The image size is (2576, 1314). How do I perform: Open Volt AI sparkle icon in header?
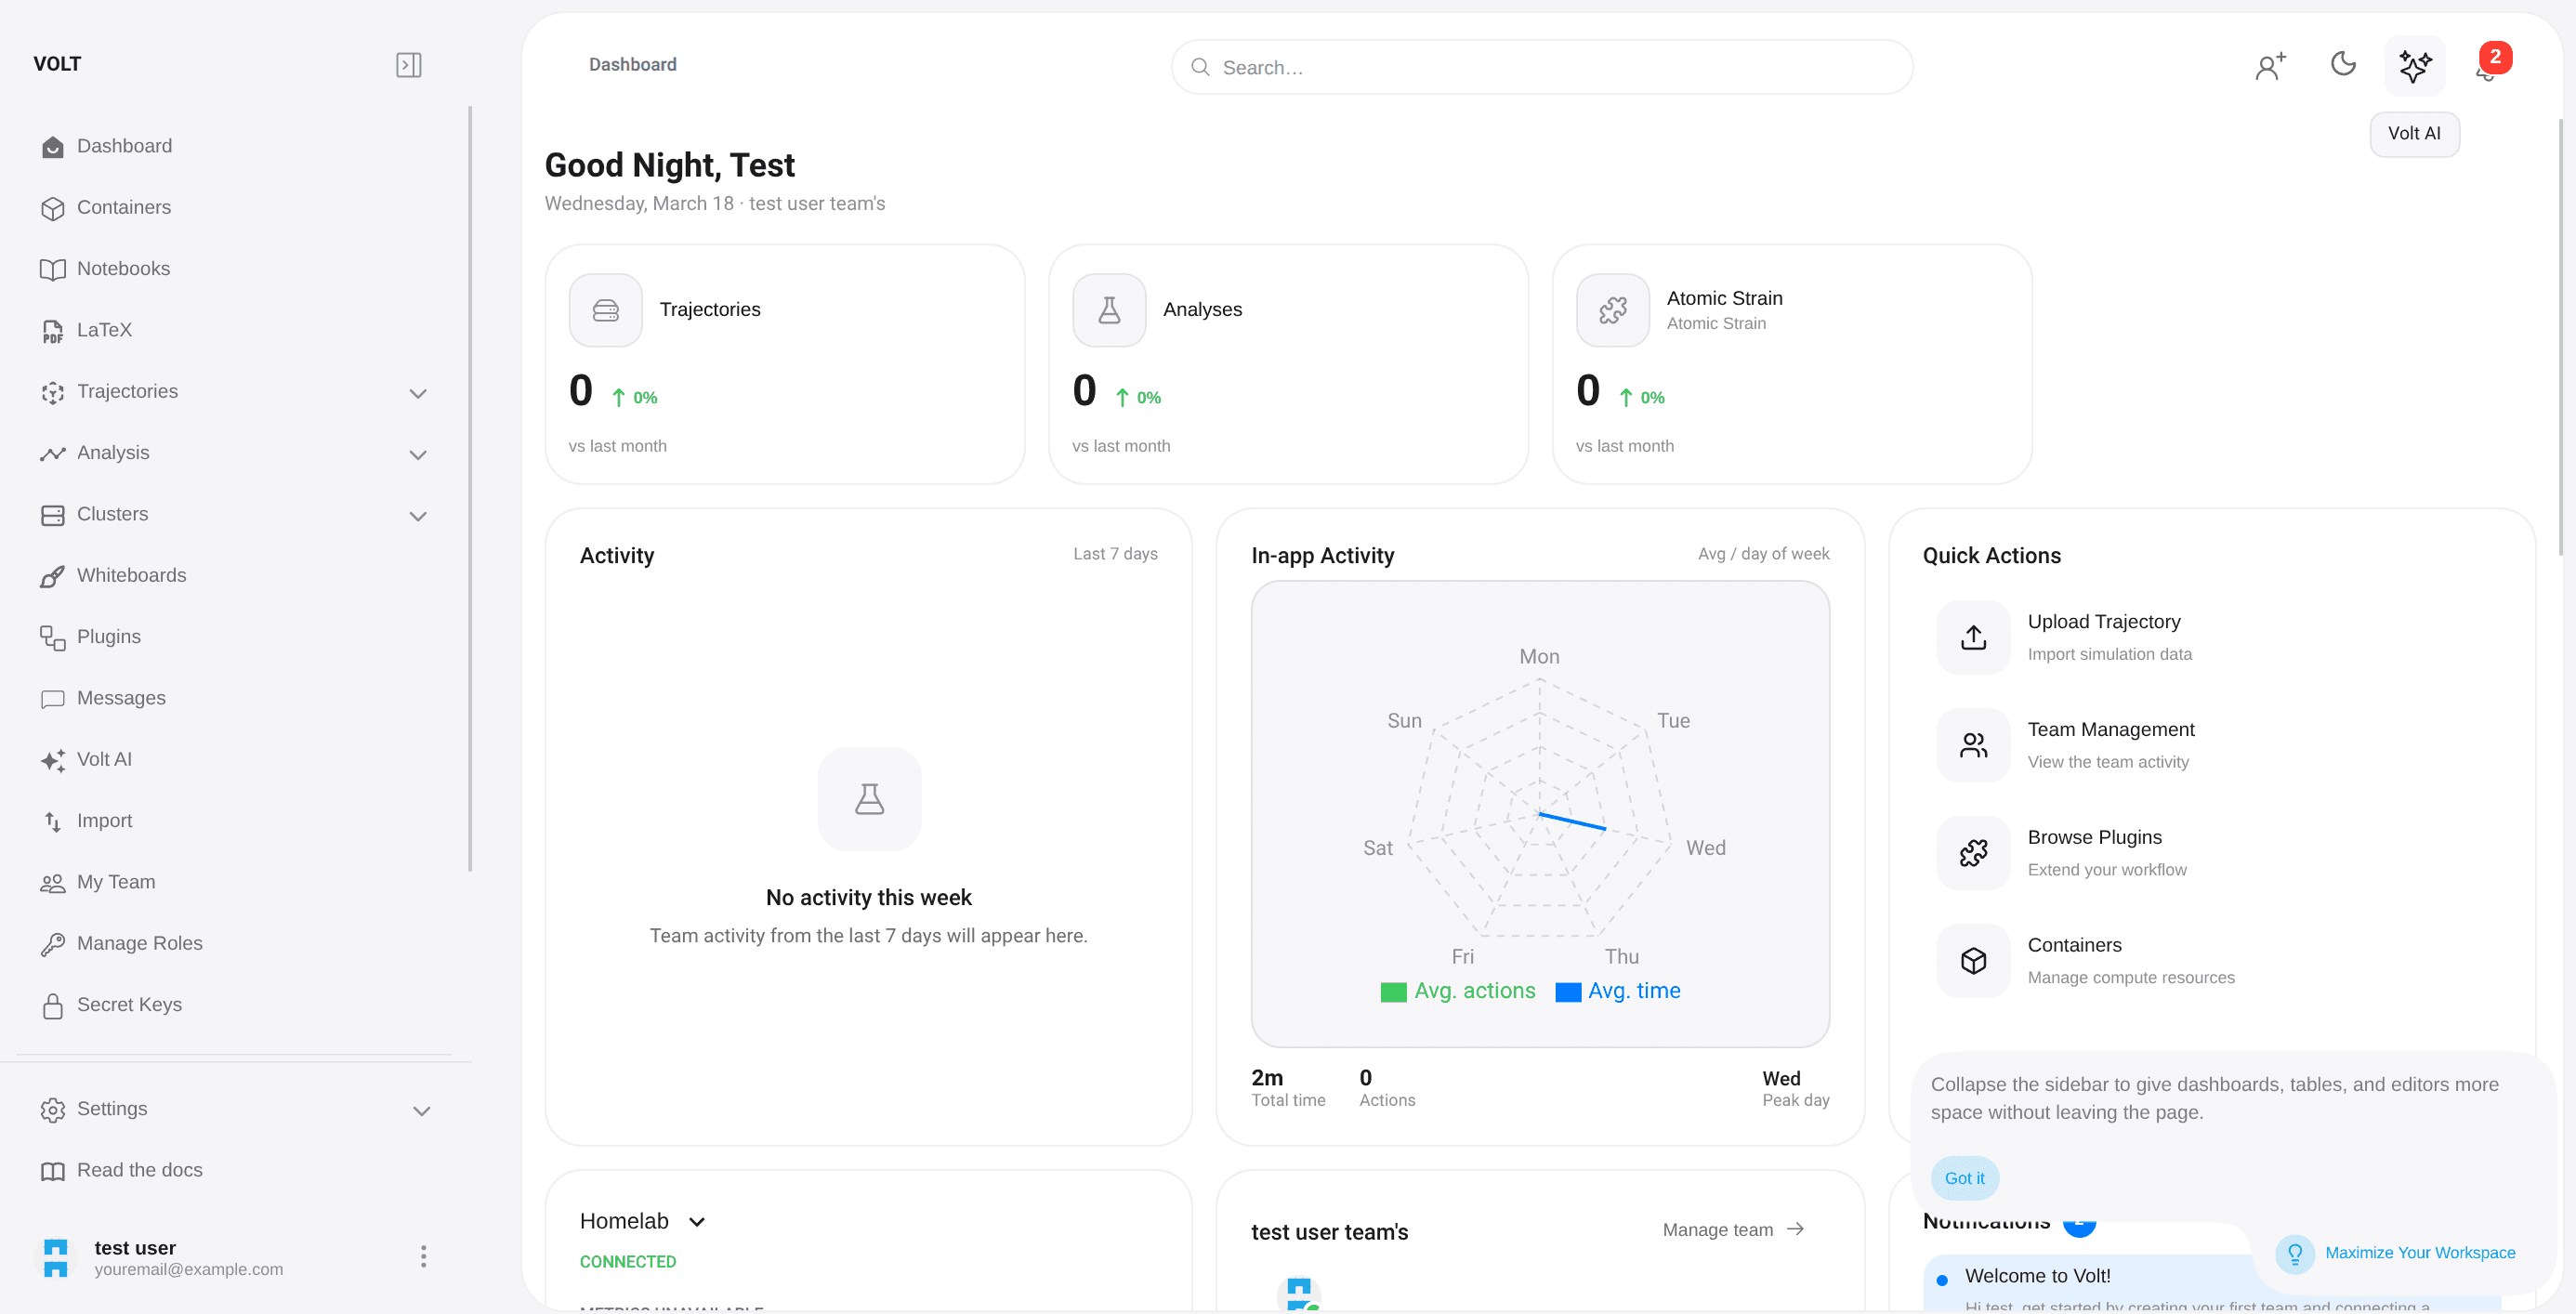pyautogui.click(x=2415, y=66)
